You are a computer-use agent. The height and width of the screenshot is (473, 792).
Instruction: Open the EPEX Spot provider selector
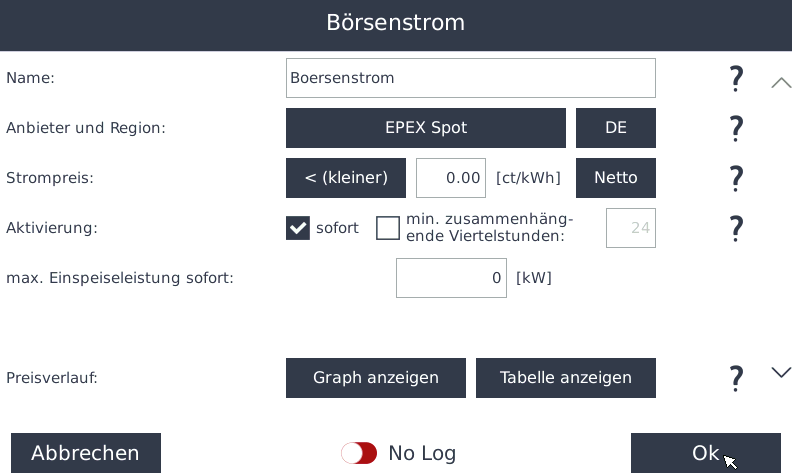pos(426,128)
